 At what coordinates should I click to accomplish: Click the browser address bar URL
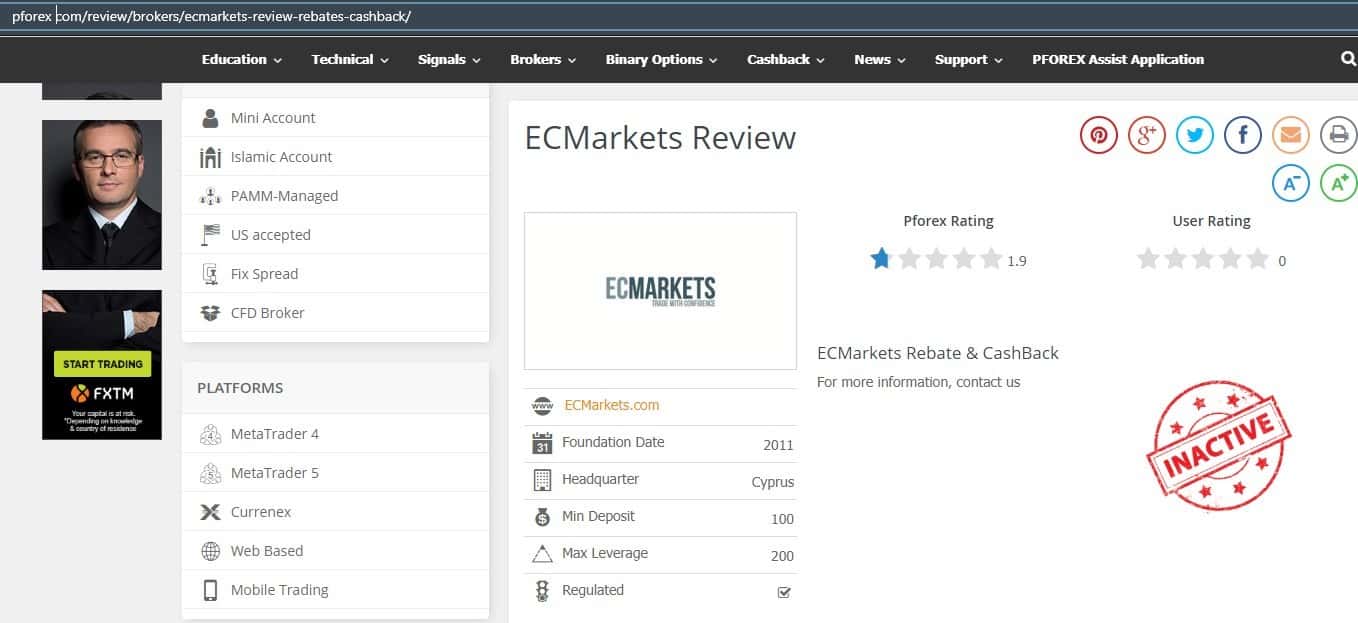point(211,17)
